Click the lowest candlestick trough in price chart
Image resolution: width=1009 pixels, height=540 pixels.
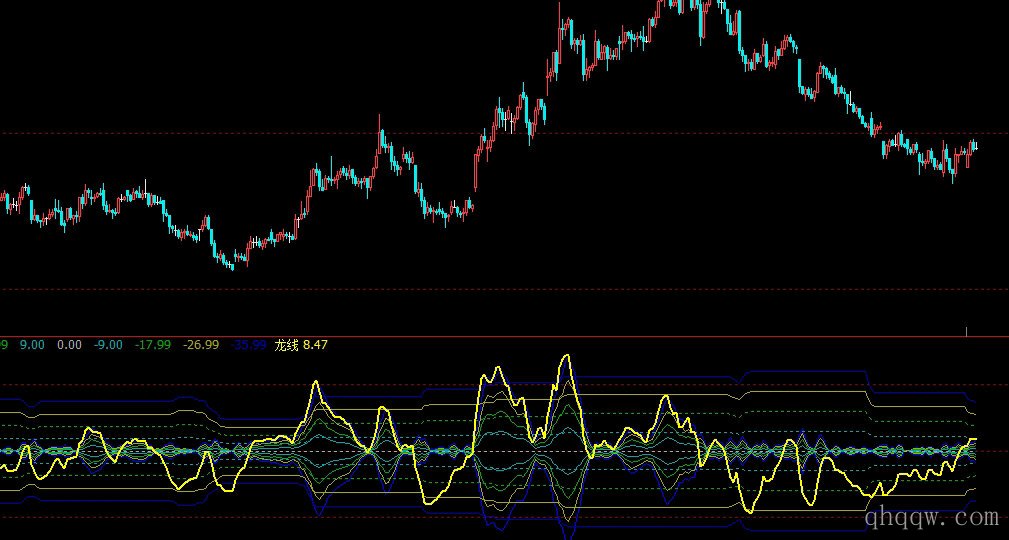click(232, 264)
